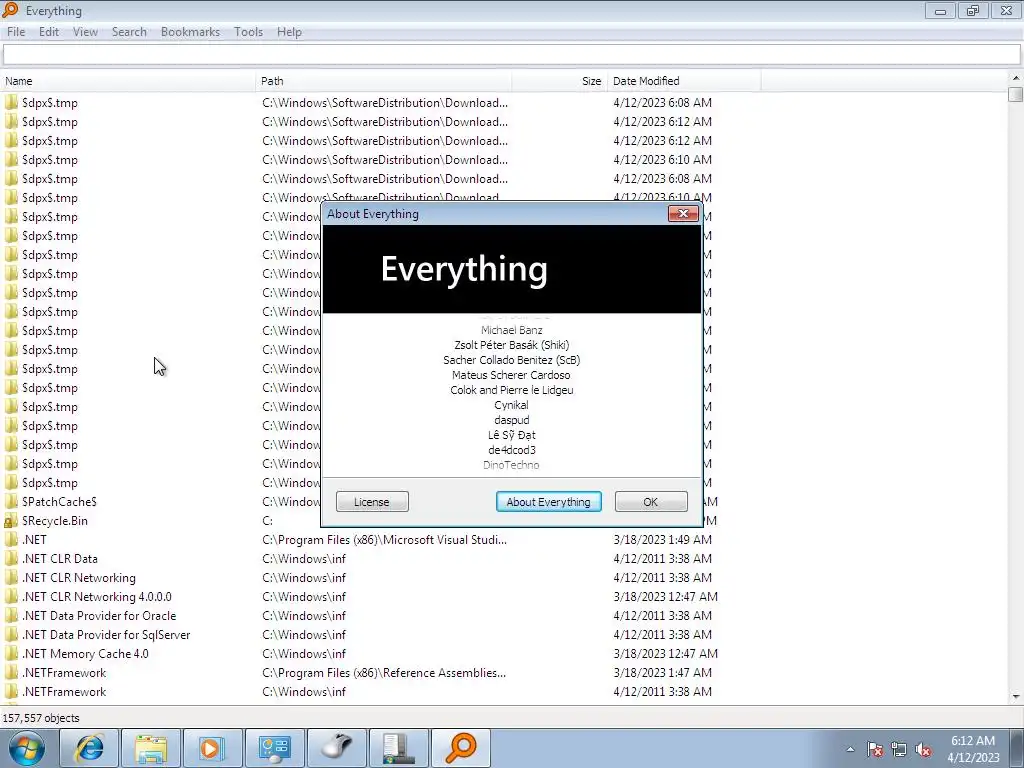This screenshot has width=1024, height=768.
Task: Click the .NET CLR Data folder icon
Action: coord(11,558)
